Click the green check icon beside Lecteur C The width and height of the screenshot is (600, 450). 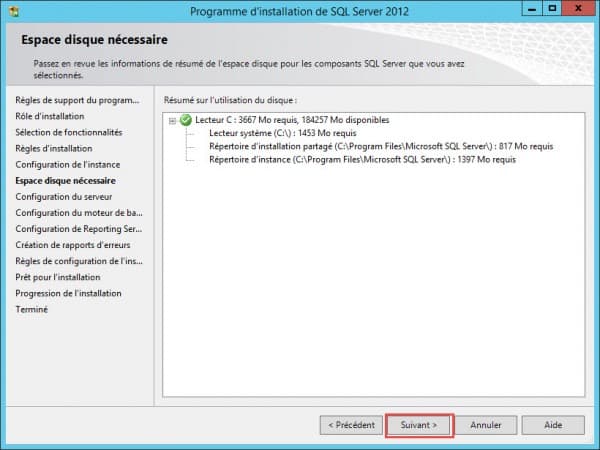point(186,120)
